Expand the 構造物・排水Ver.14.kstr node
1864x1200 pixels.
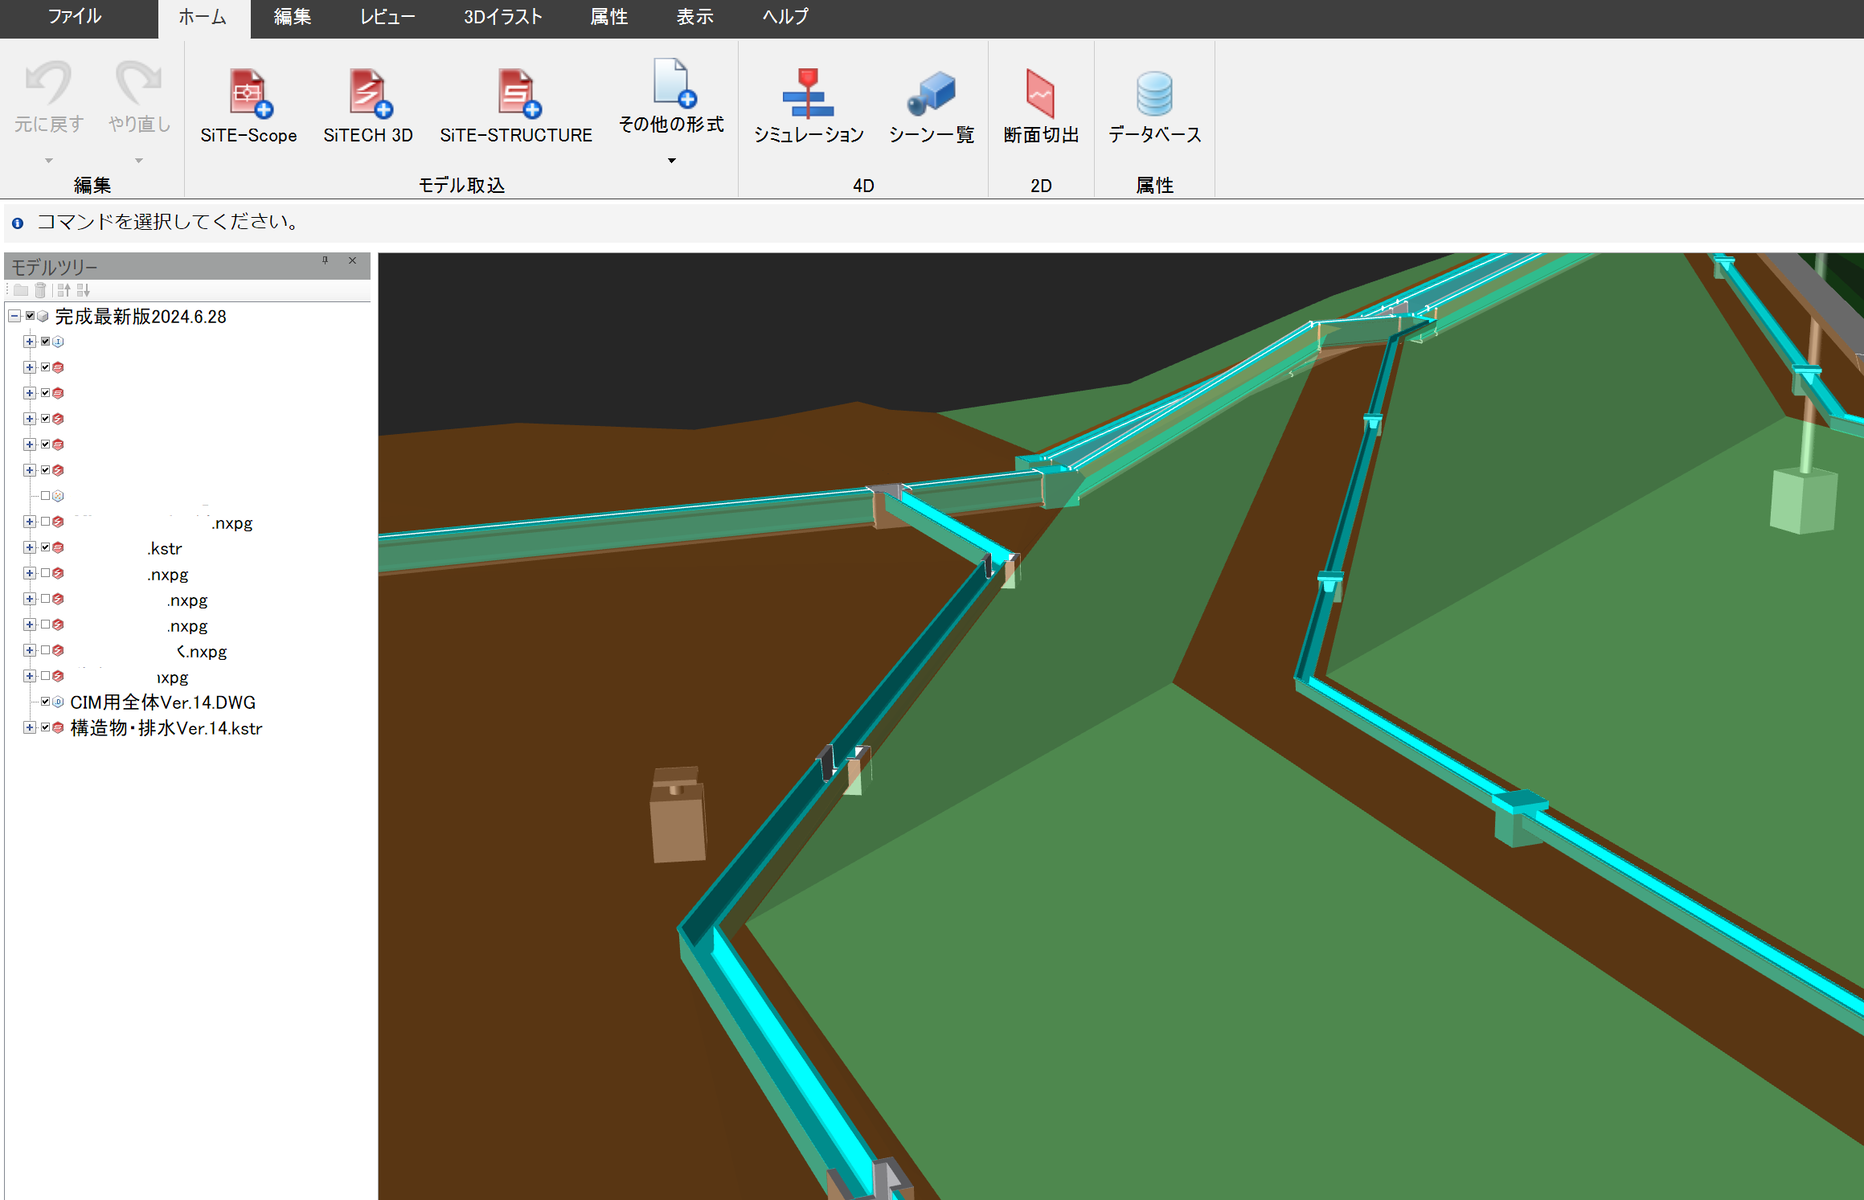[x=30, y=728]
